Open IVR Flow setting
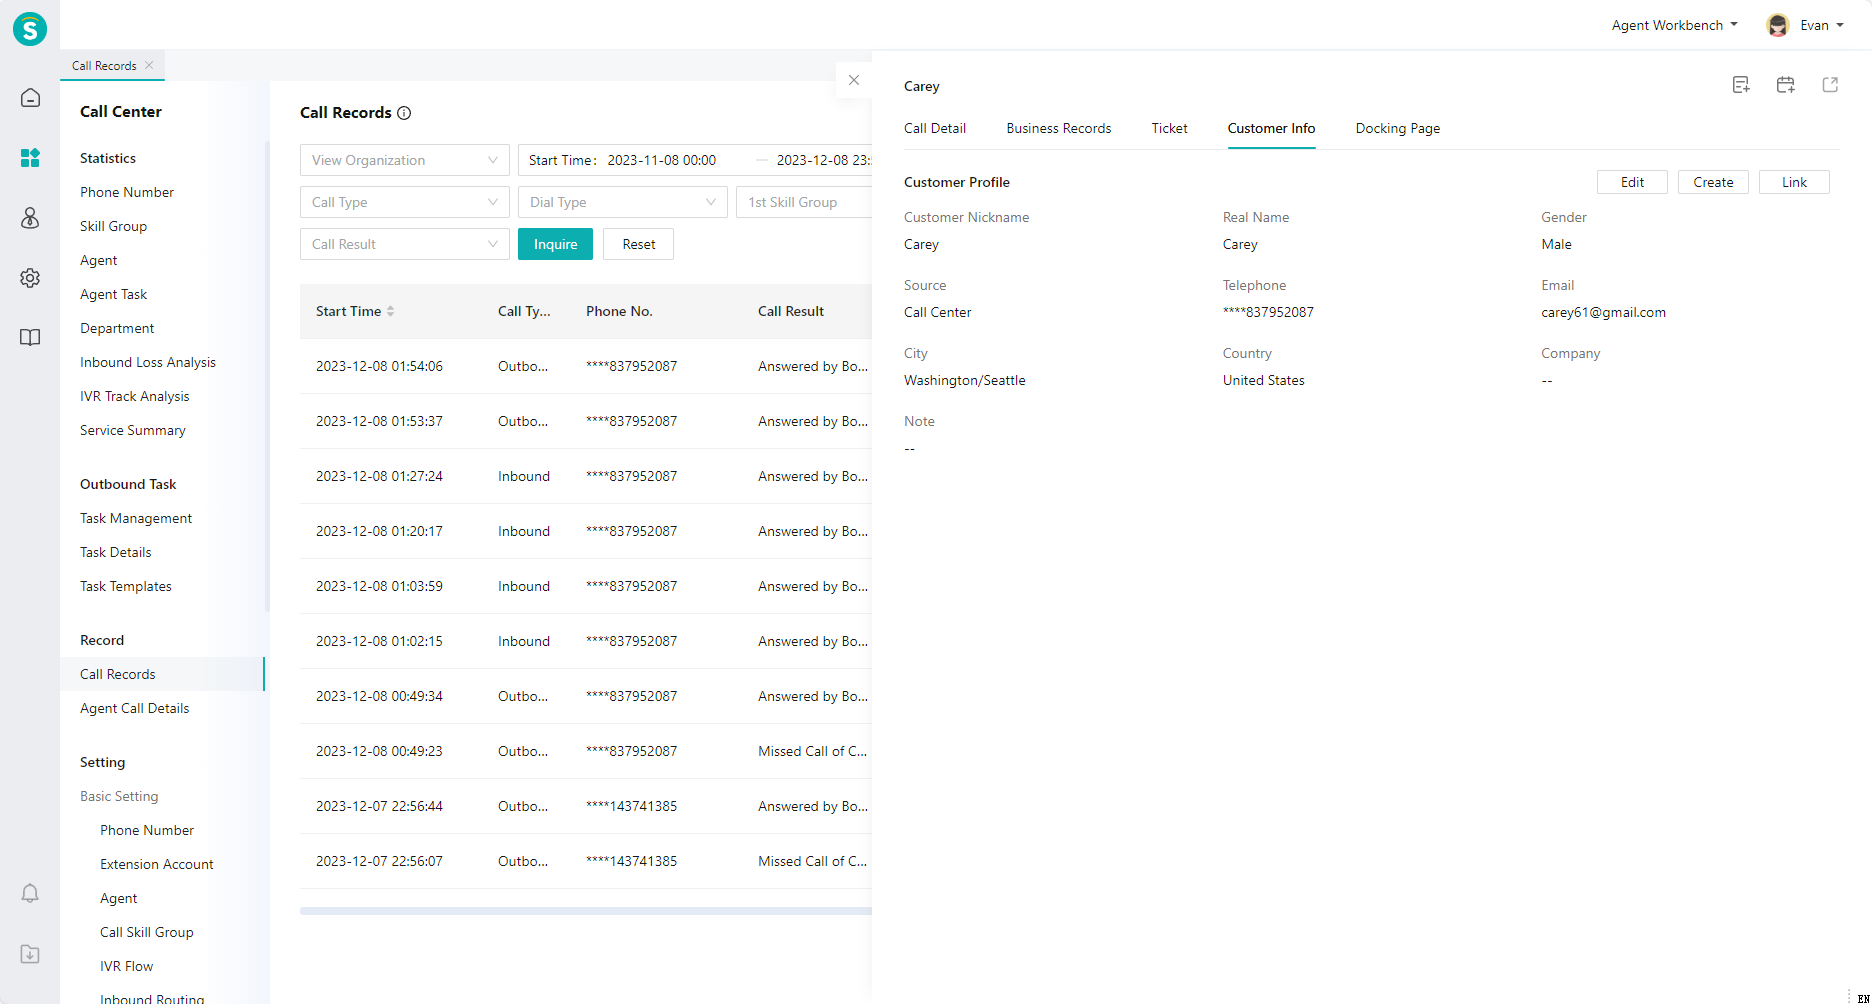 tap(127, 966)
